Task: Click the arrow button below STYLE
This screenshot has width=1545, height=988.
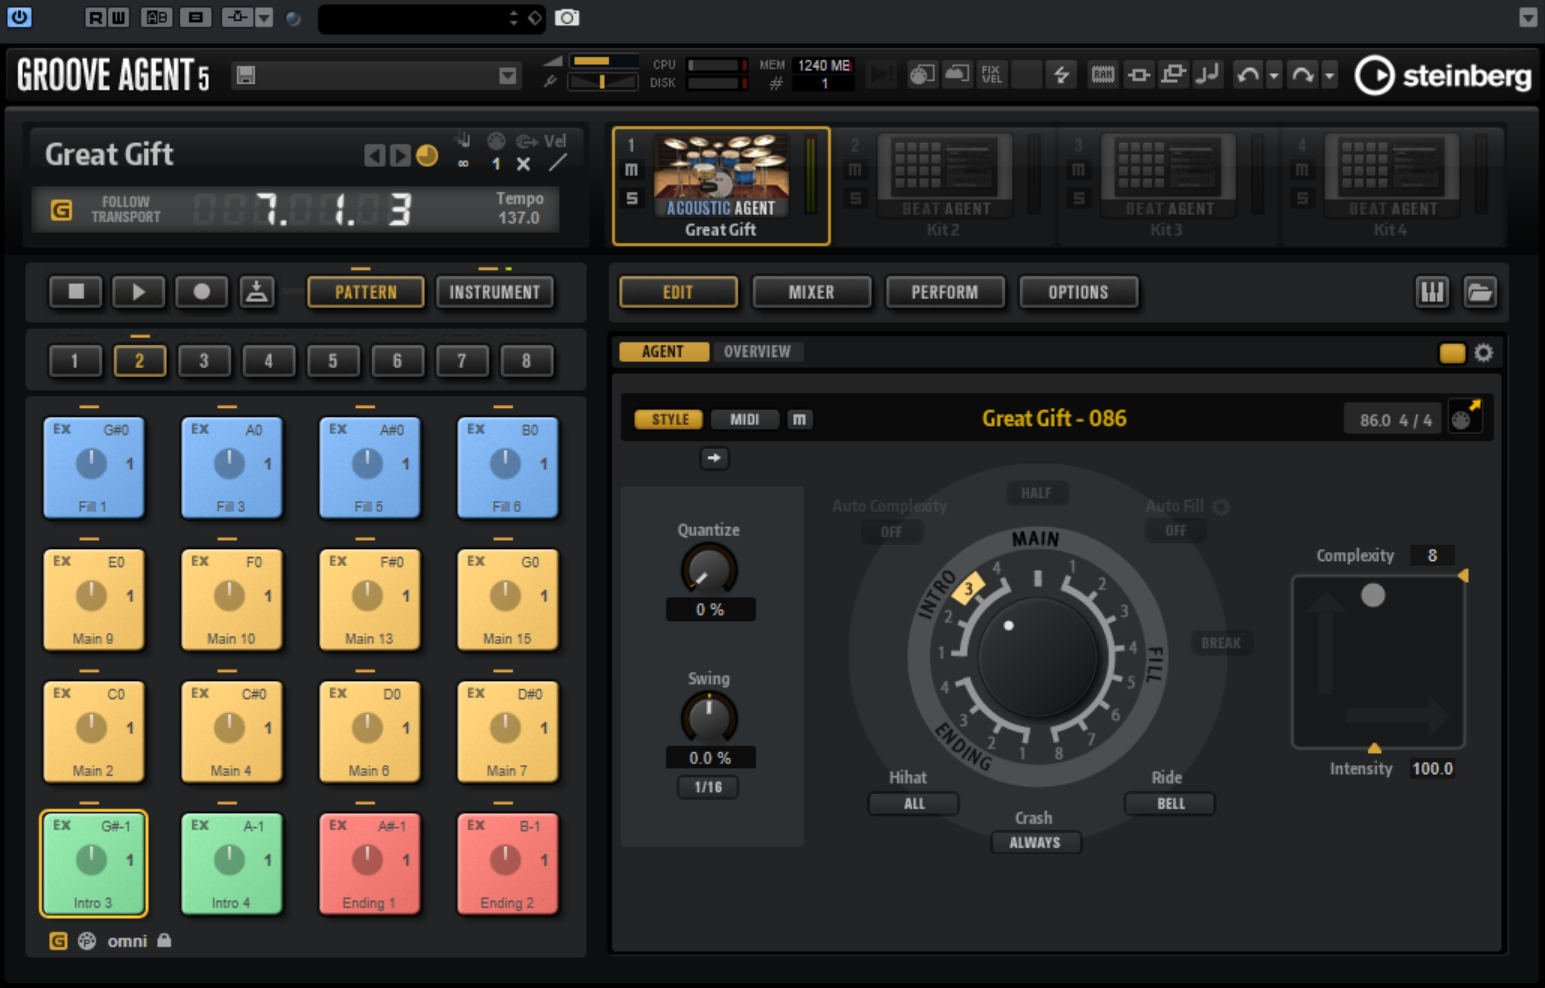Action: pos(714,458)
